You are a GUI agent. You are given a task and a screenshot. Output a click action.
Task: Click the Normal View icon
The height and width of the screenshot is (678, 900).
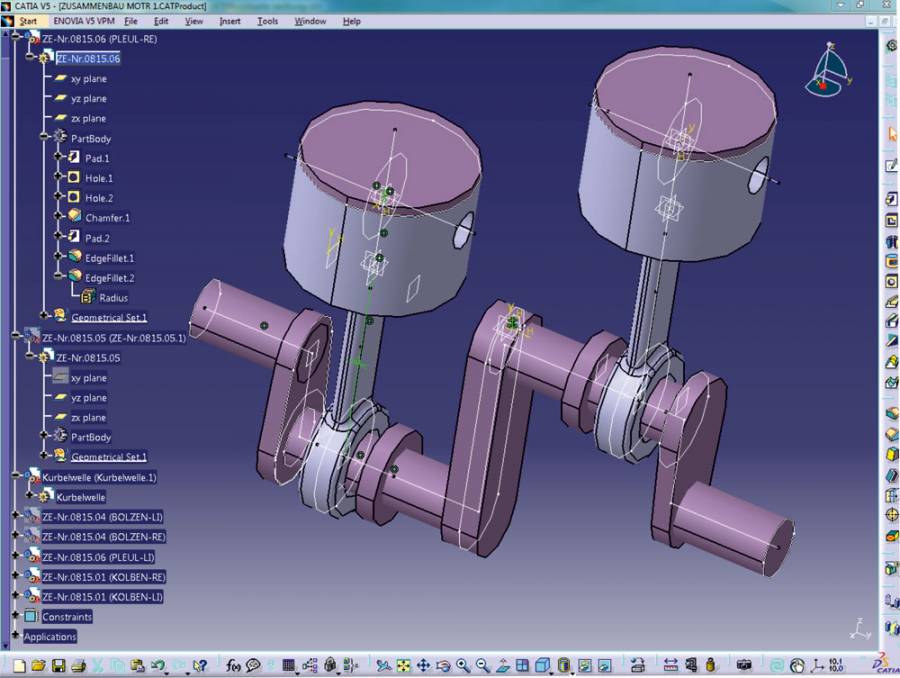coord(503,665)
